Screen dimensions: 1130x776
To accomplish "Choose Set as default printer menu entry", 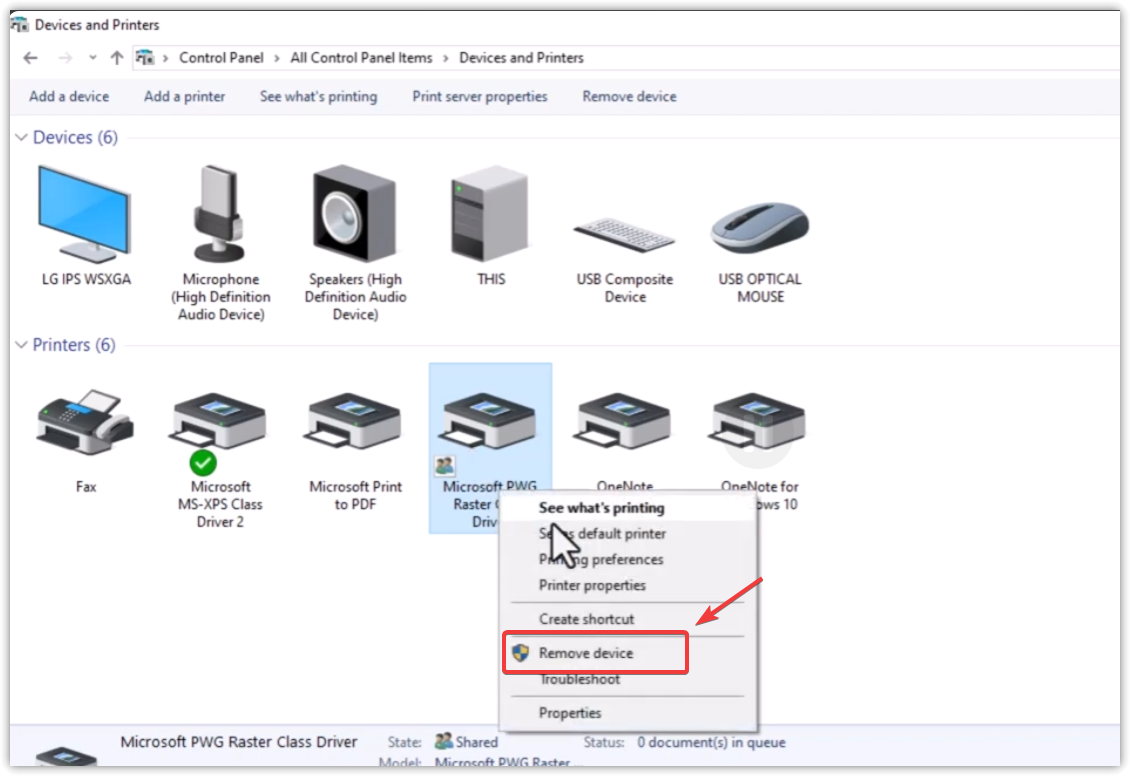I will tap(627, 533).
